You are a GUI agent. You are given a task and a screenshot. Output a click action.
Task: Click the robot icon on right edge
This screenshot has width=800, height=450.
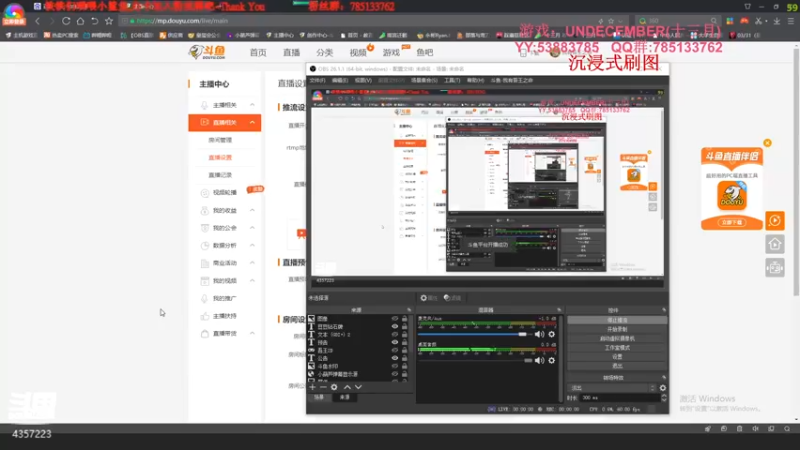pyautogui.click(x=774, y=268)
